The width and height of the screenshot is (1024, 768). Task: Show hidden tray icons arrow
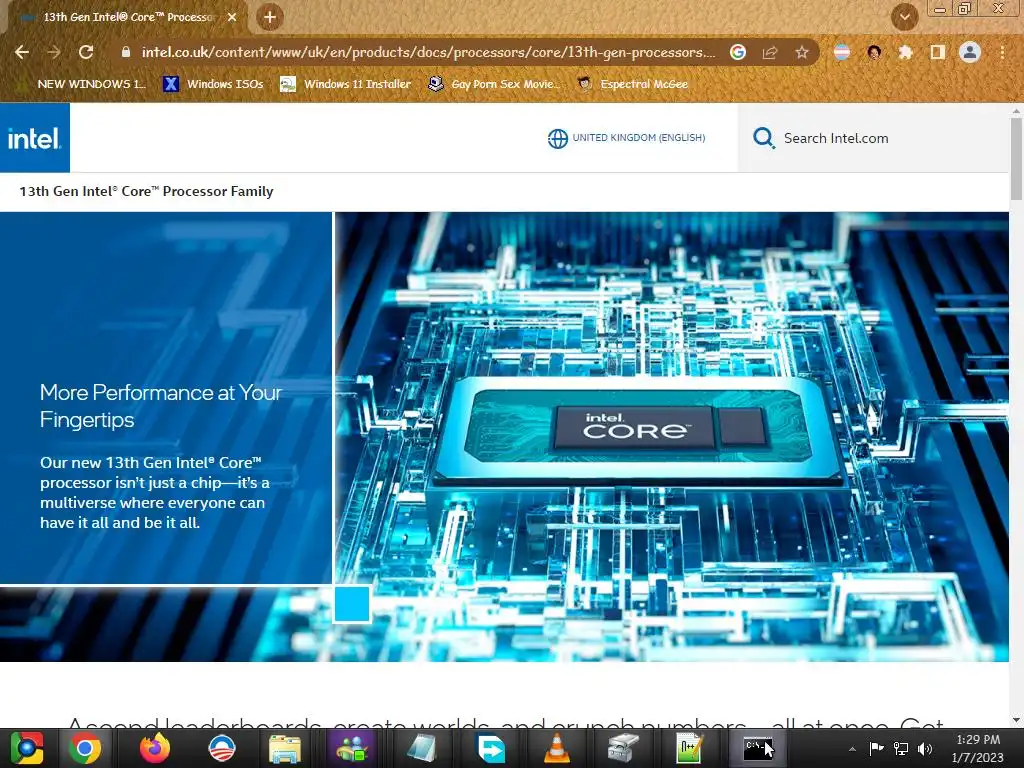pos(852,749)
